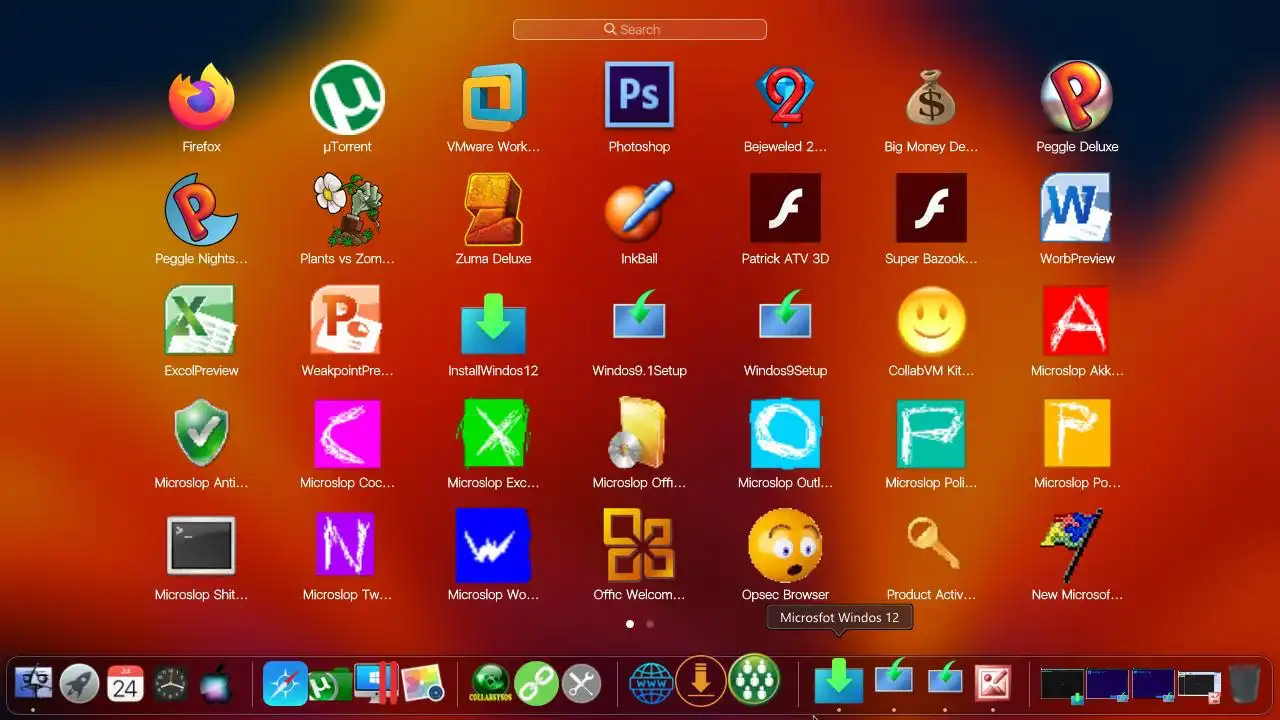Open Calendar showing 24 in dock
Screen dimensions: 1280x720
tap(125, 684)
